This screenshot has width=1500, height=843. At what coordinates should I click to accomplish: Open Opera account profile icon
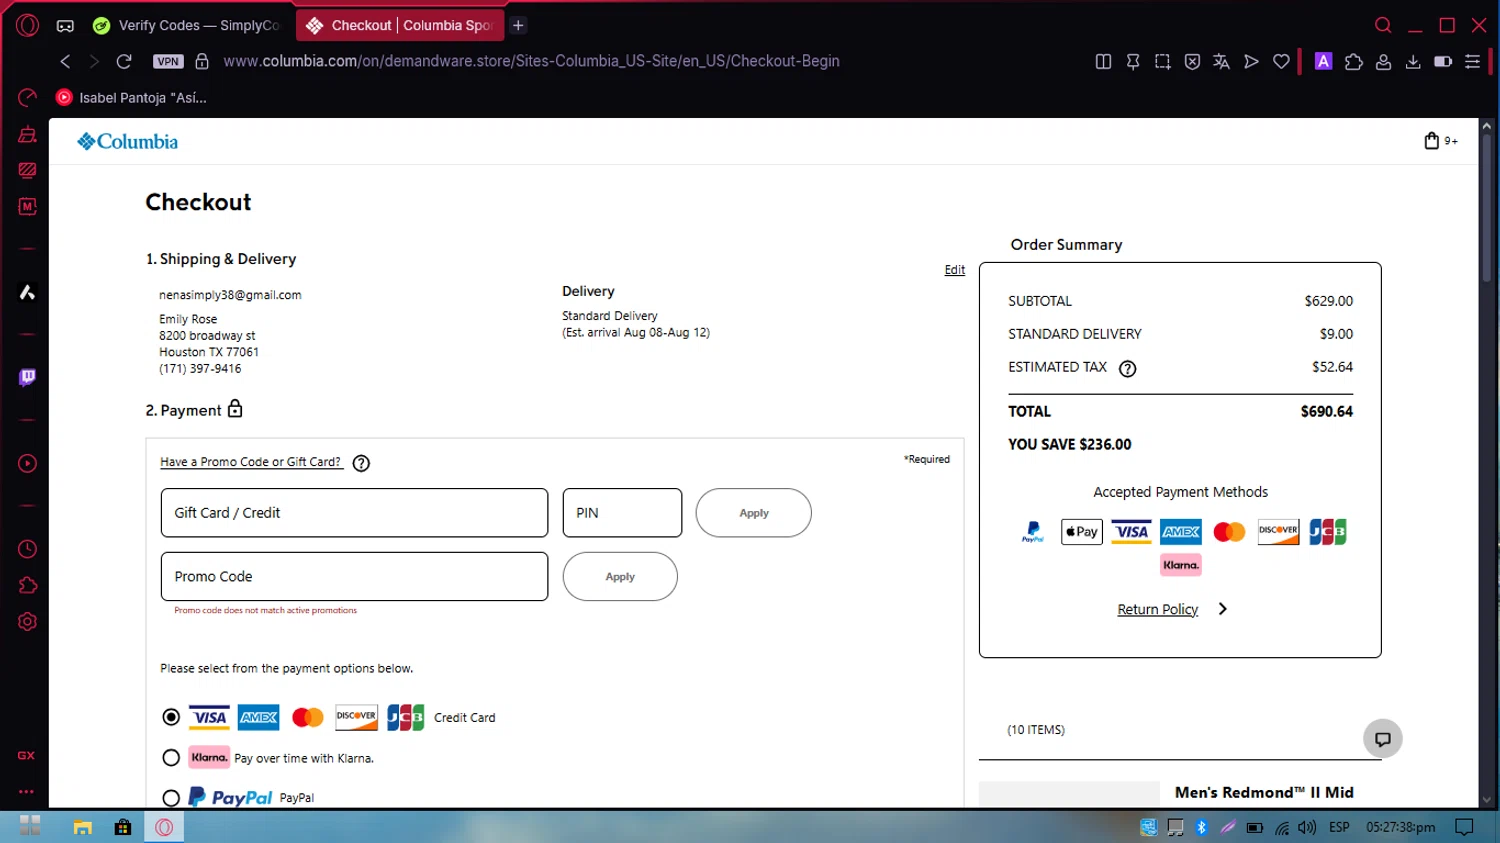coord(1383,61)
